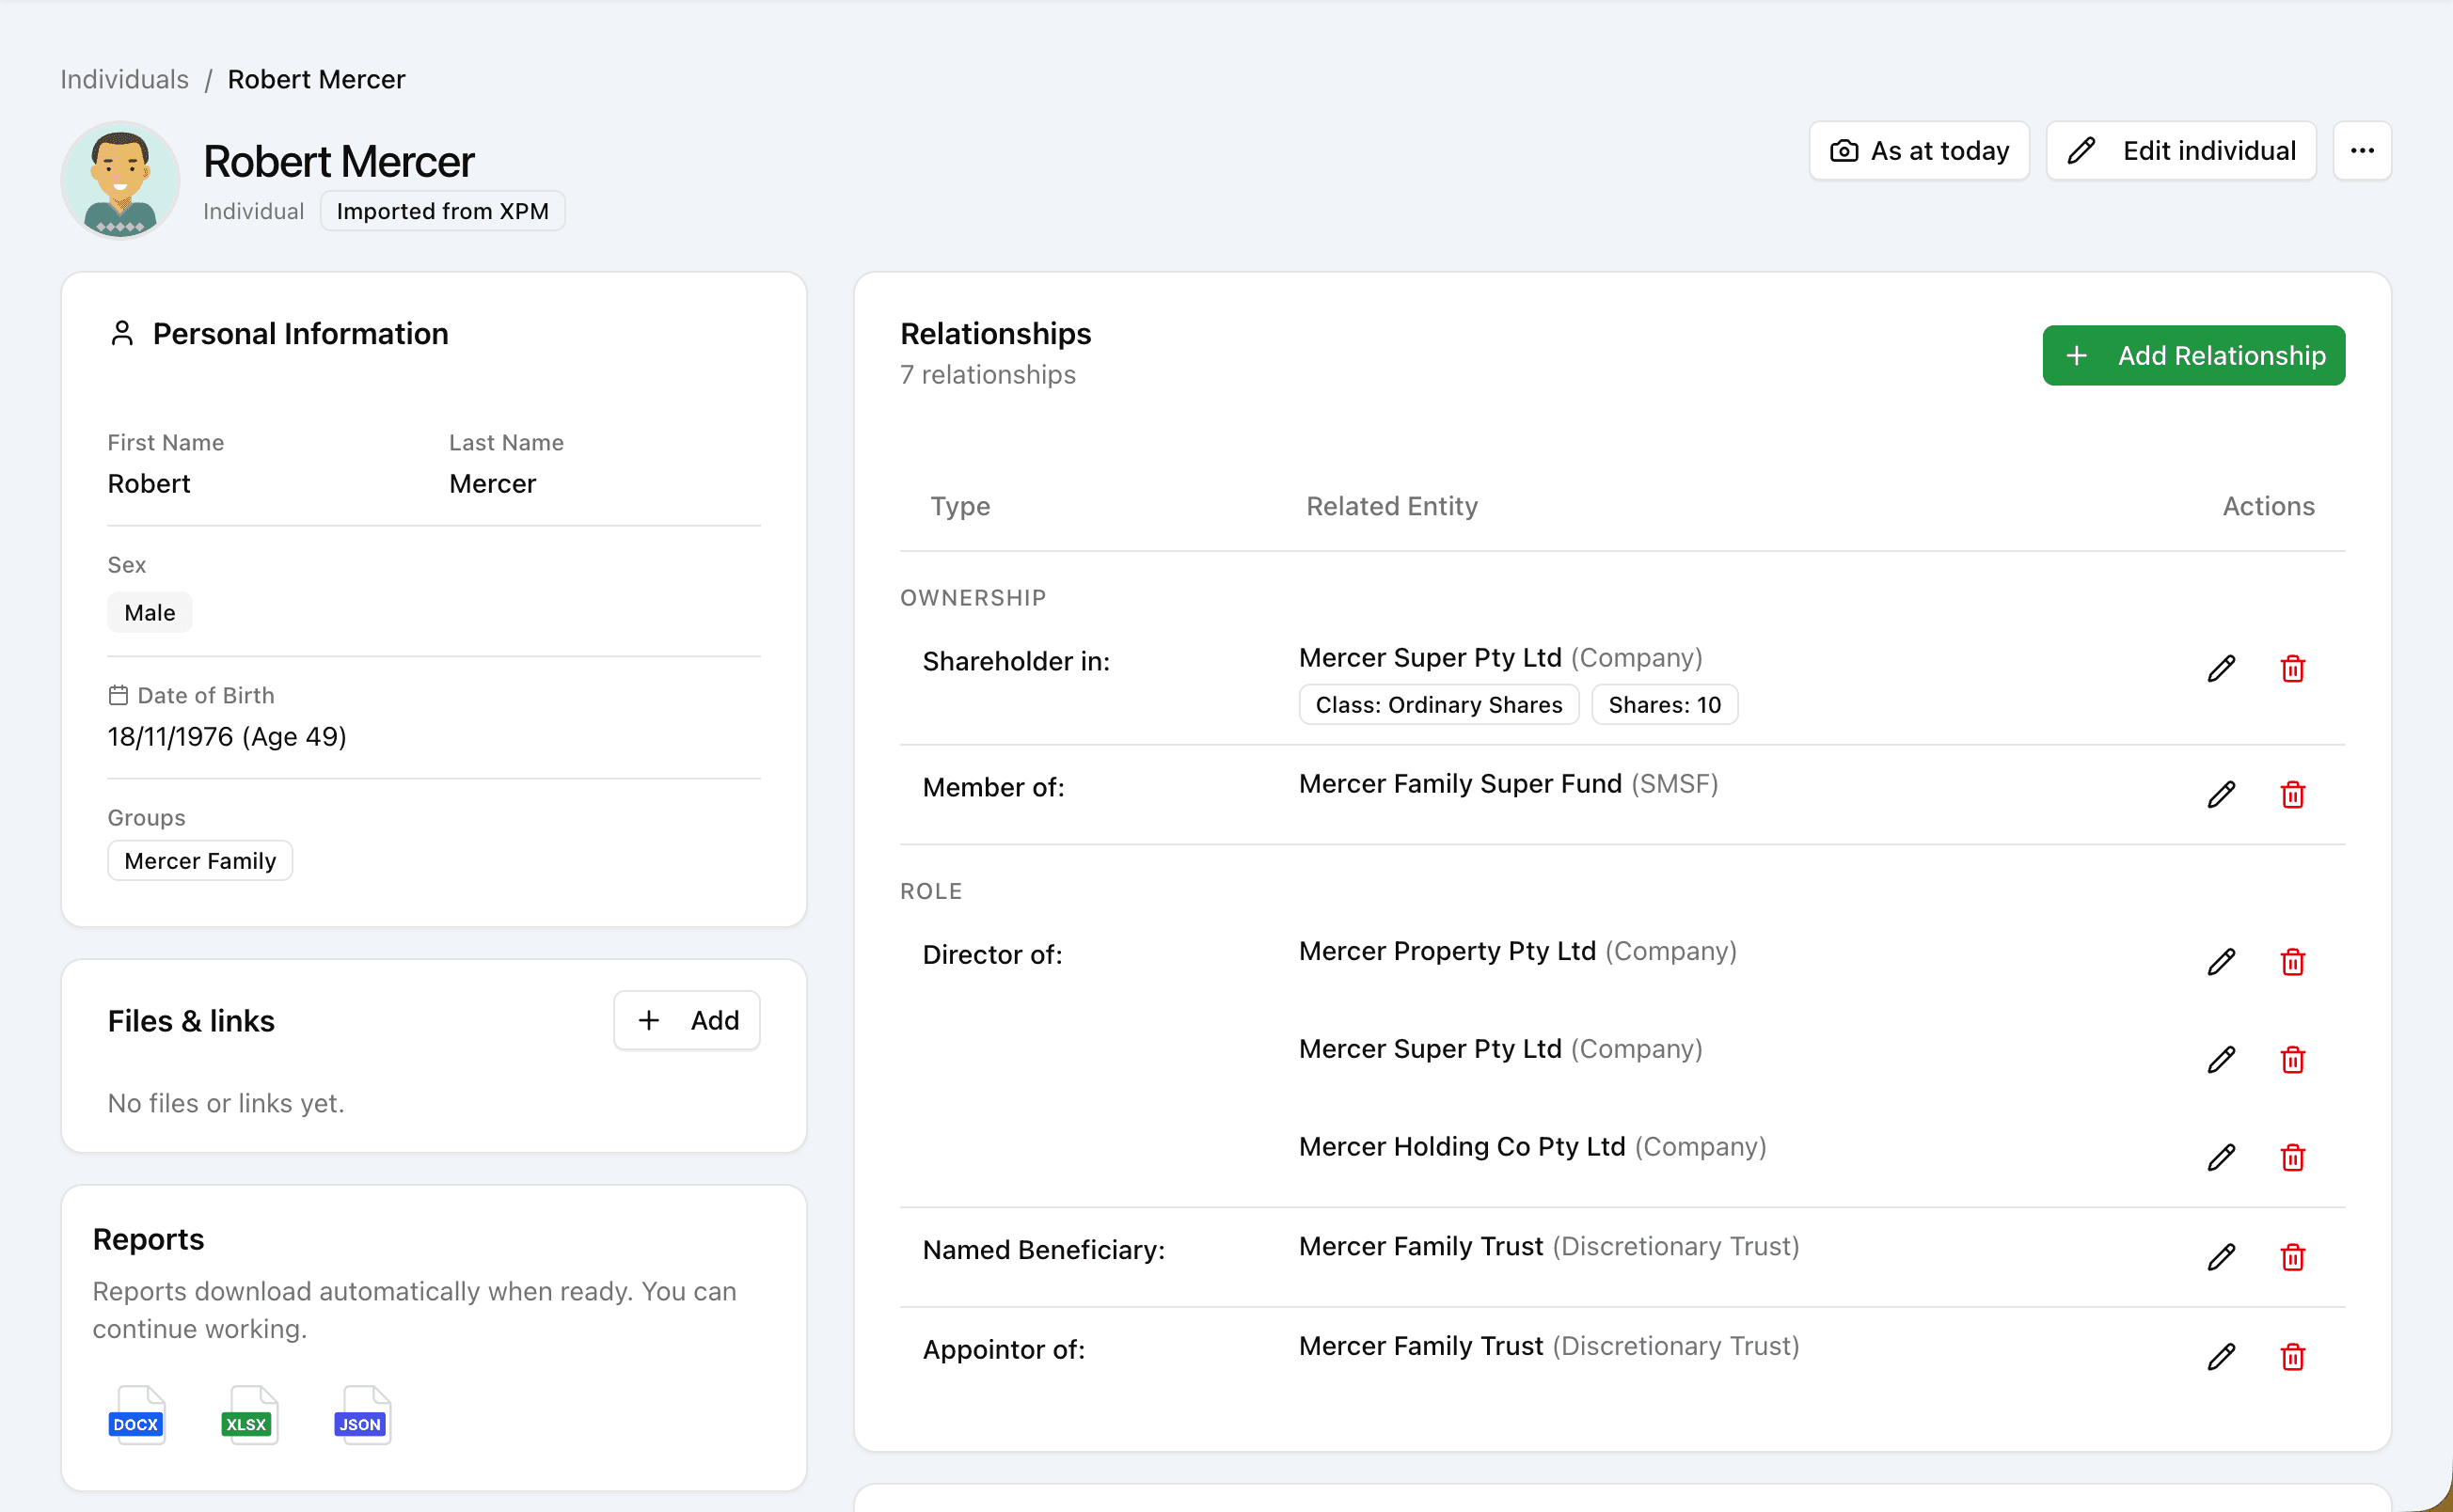Edit Director of Mercer Holding Co relationship

pyautogui.click(x=2221, y=1157)
